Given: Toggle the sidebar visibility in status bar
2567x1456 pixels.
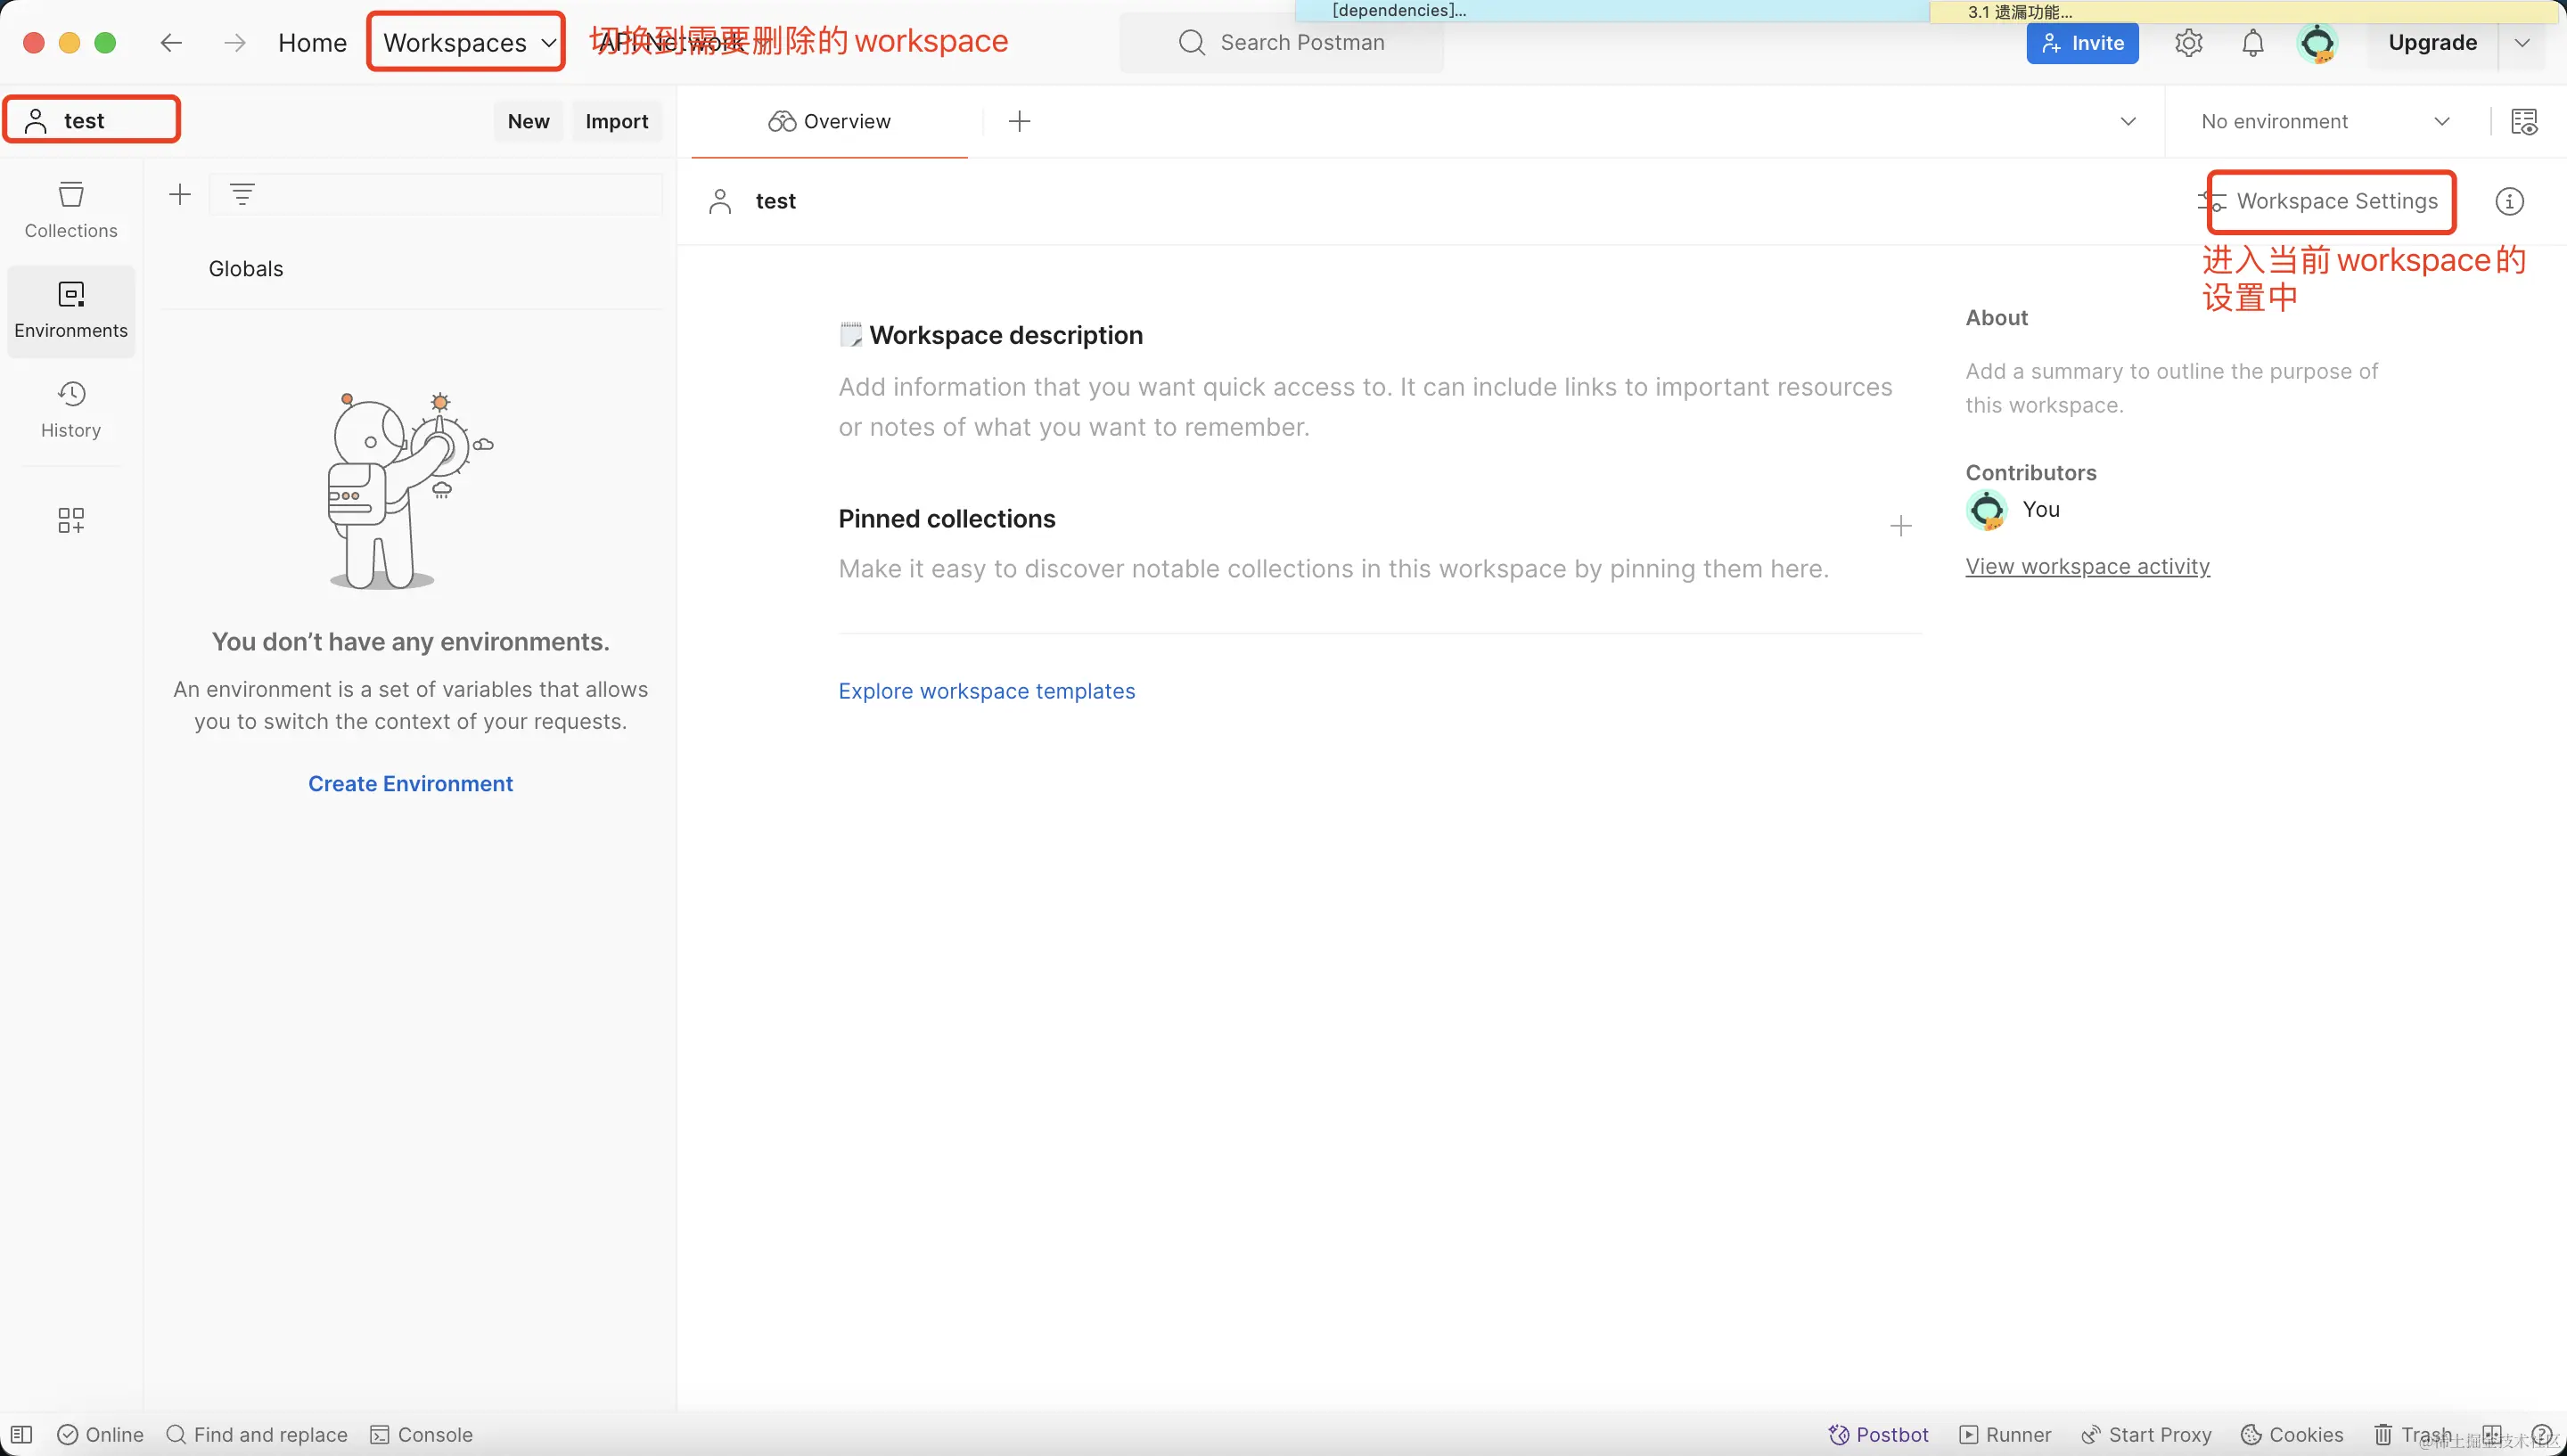Looking at the screenshot, I should (22, 1434).
